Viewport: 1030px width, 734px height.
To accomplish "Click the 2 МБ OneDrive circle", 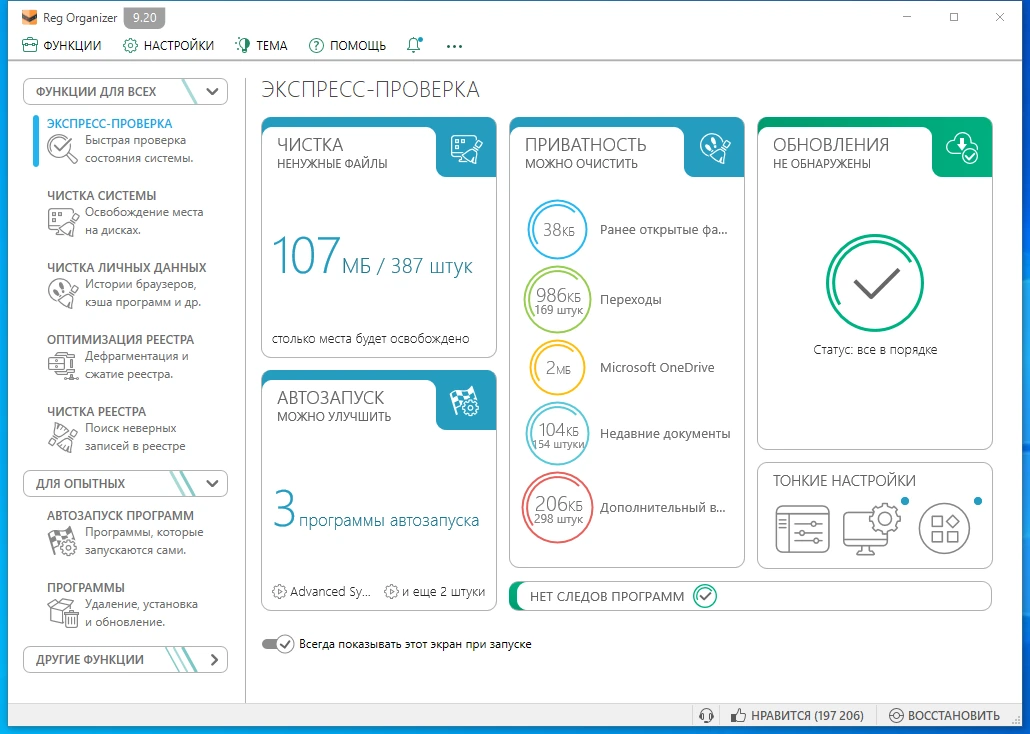I will coord(557,368).
